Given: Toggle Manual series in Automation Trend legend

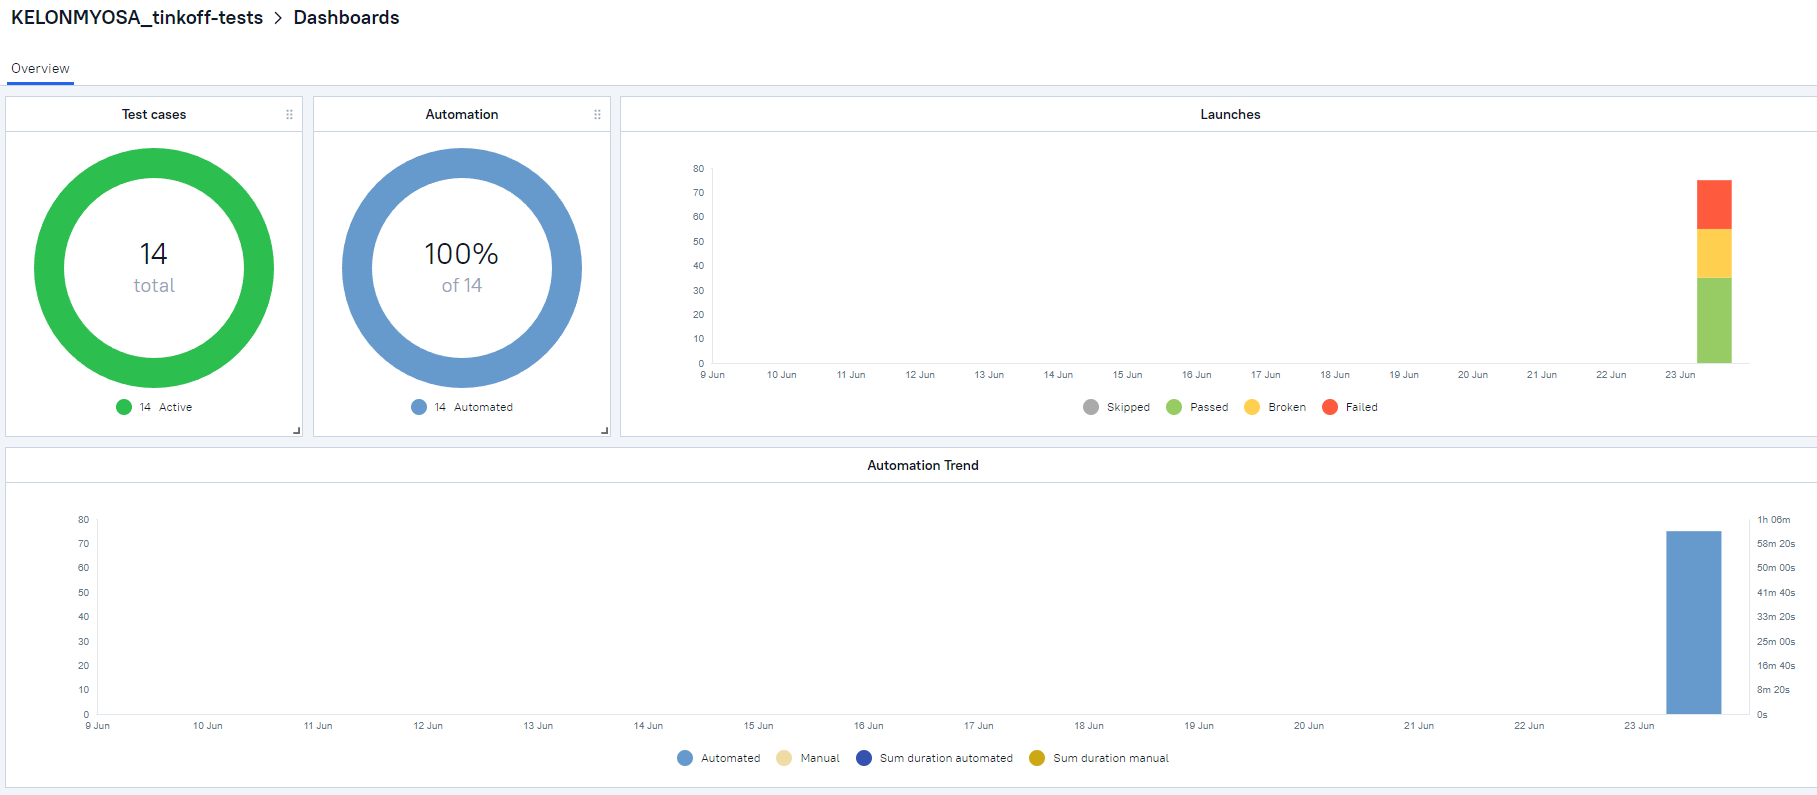Looking at the screenshot, I should pyautogui.click(x=808, y=758).
